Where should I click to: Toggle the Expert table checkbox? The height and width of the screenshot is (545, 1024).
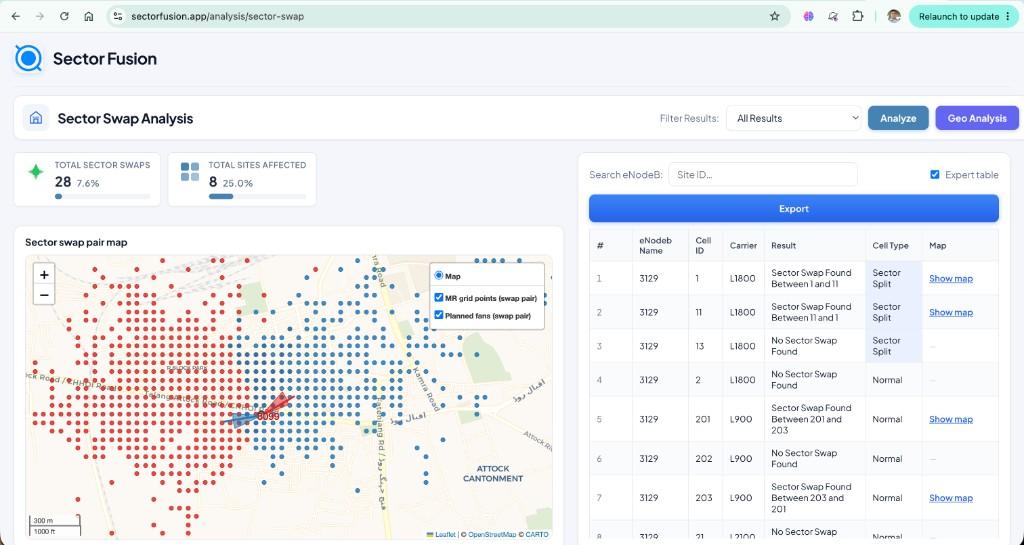point(935,174)
